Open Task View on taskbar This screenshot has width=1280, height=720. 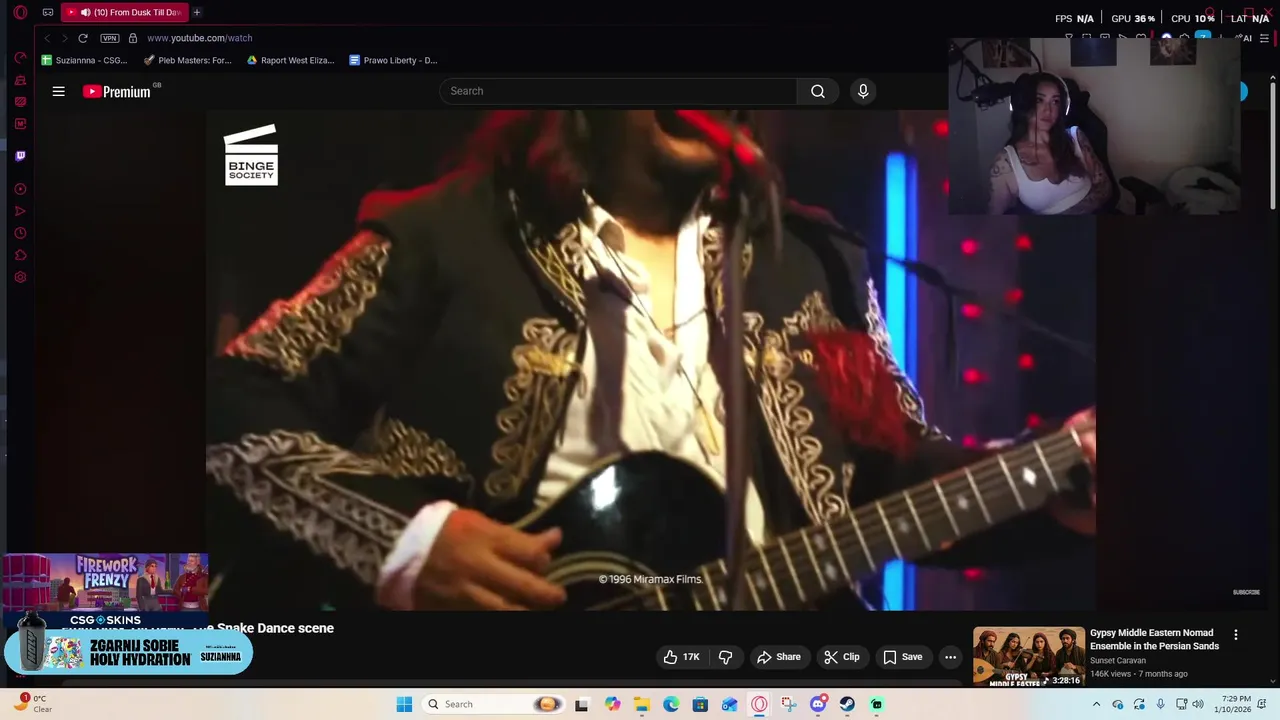pos(581,704)
